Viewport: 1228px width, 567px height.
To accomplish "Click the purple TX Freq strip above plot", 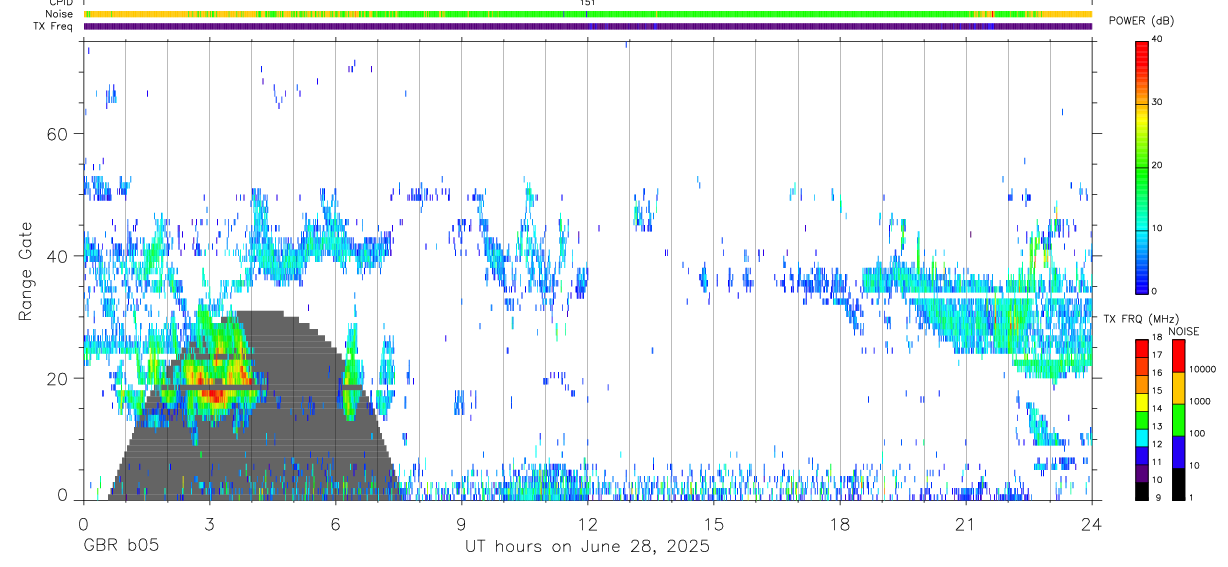I will point(587,26).
